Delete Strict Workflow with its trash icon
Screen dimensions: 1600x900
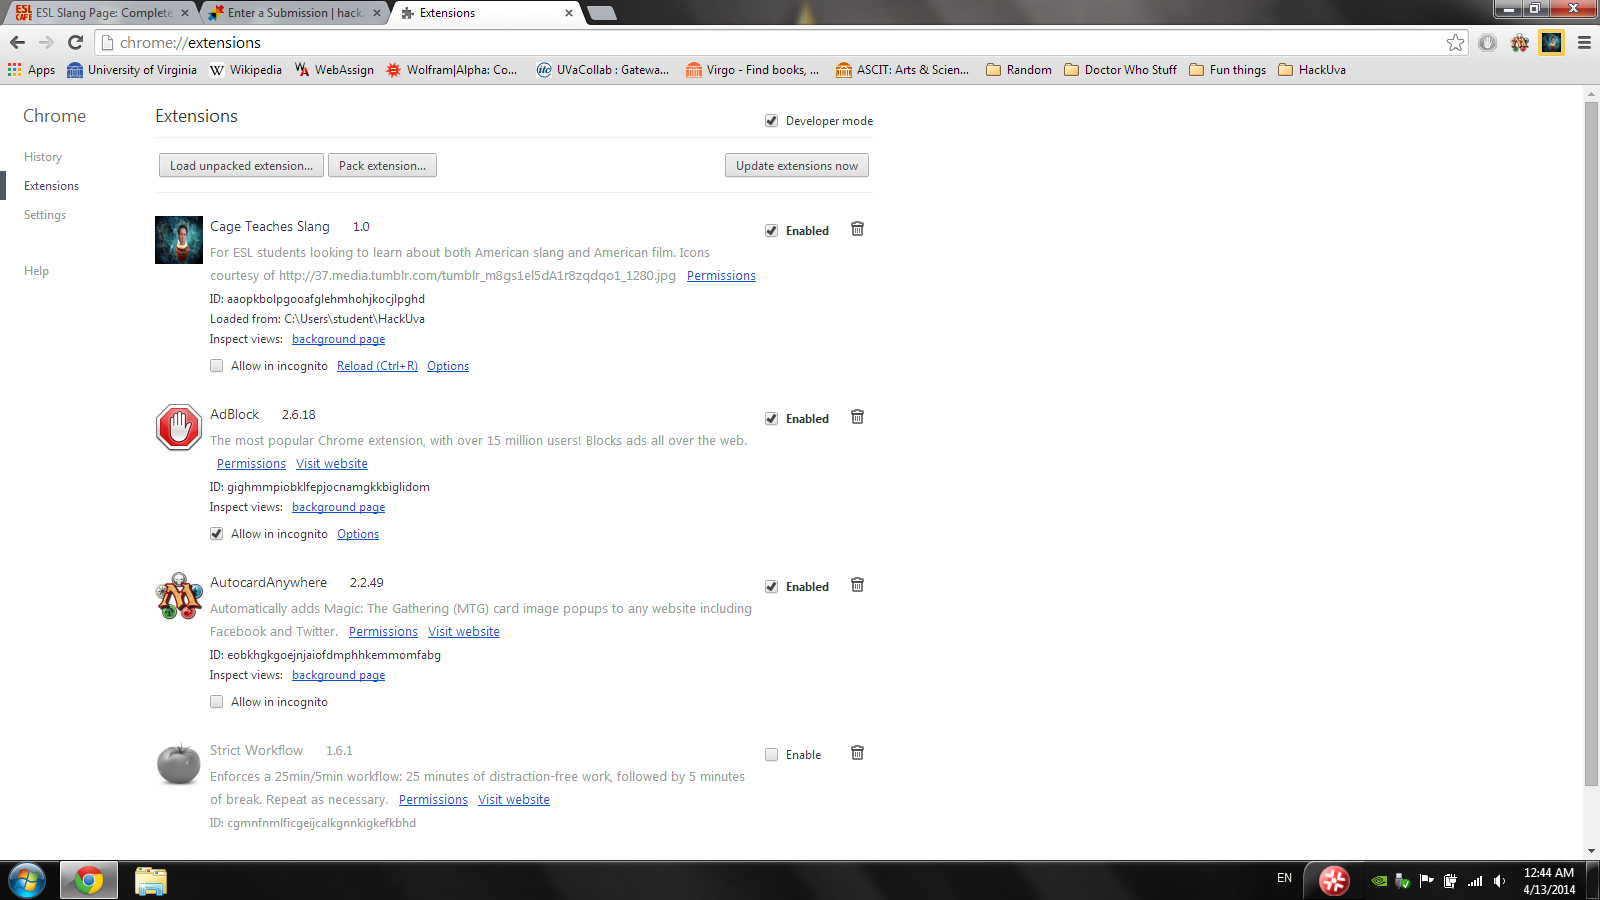[857, 753]
